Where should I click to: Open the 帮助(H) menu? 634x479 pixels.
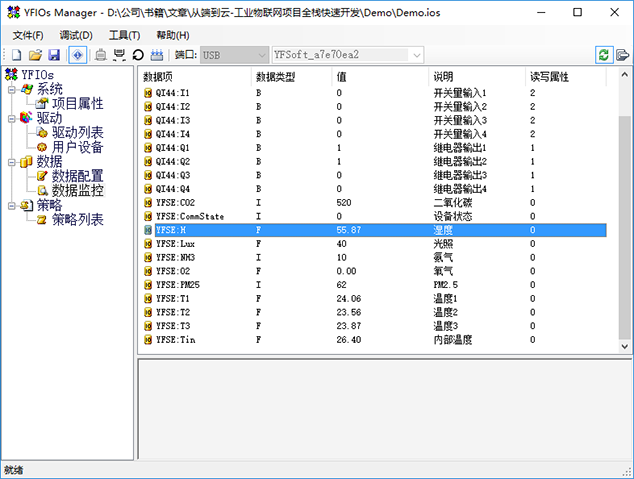(173, 36)
